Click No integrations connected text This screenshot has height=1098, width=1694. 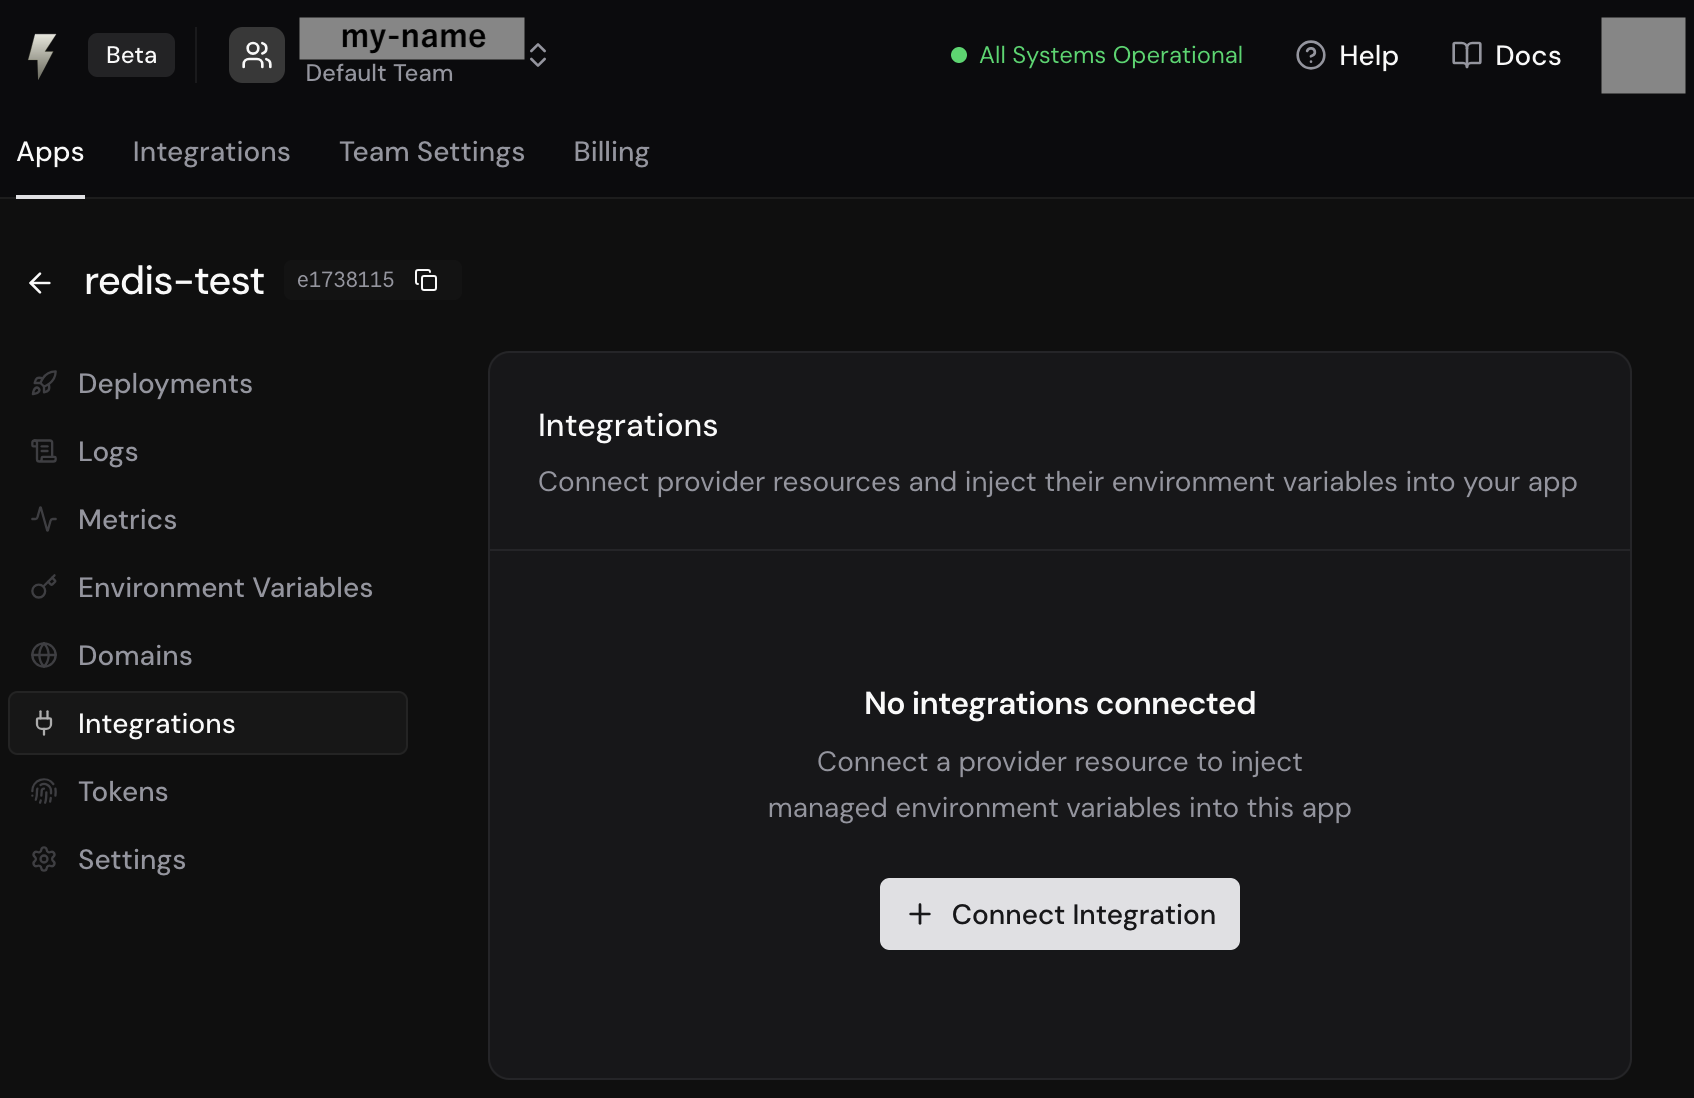pyautogui.click(x=1060, y=704)
